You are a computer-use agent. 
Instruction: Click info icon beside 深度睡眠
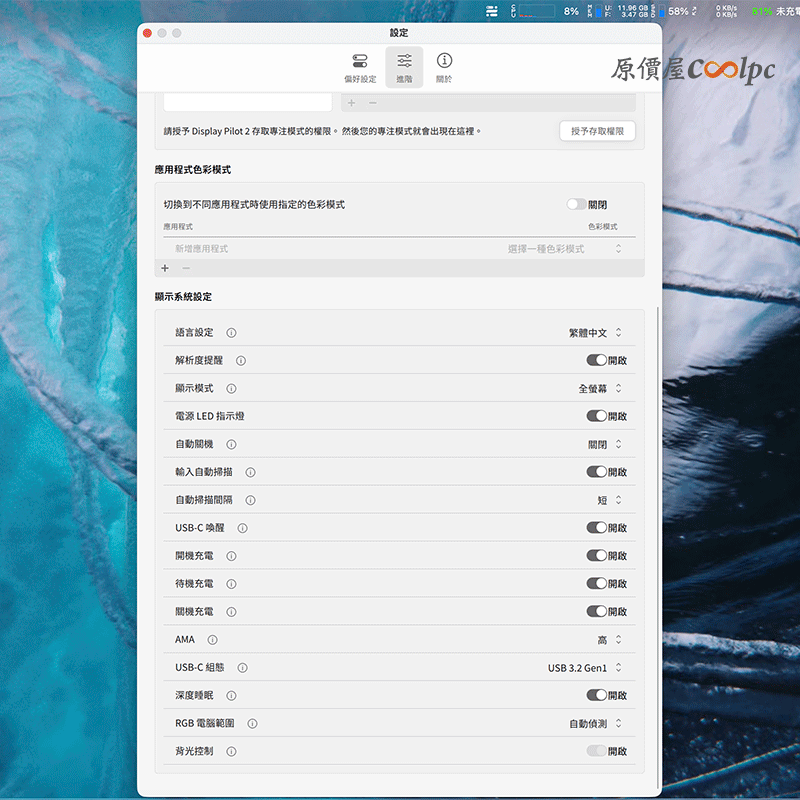pos(231,695)
